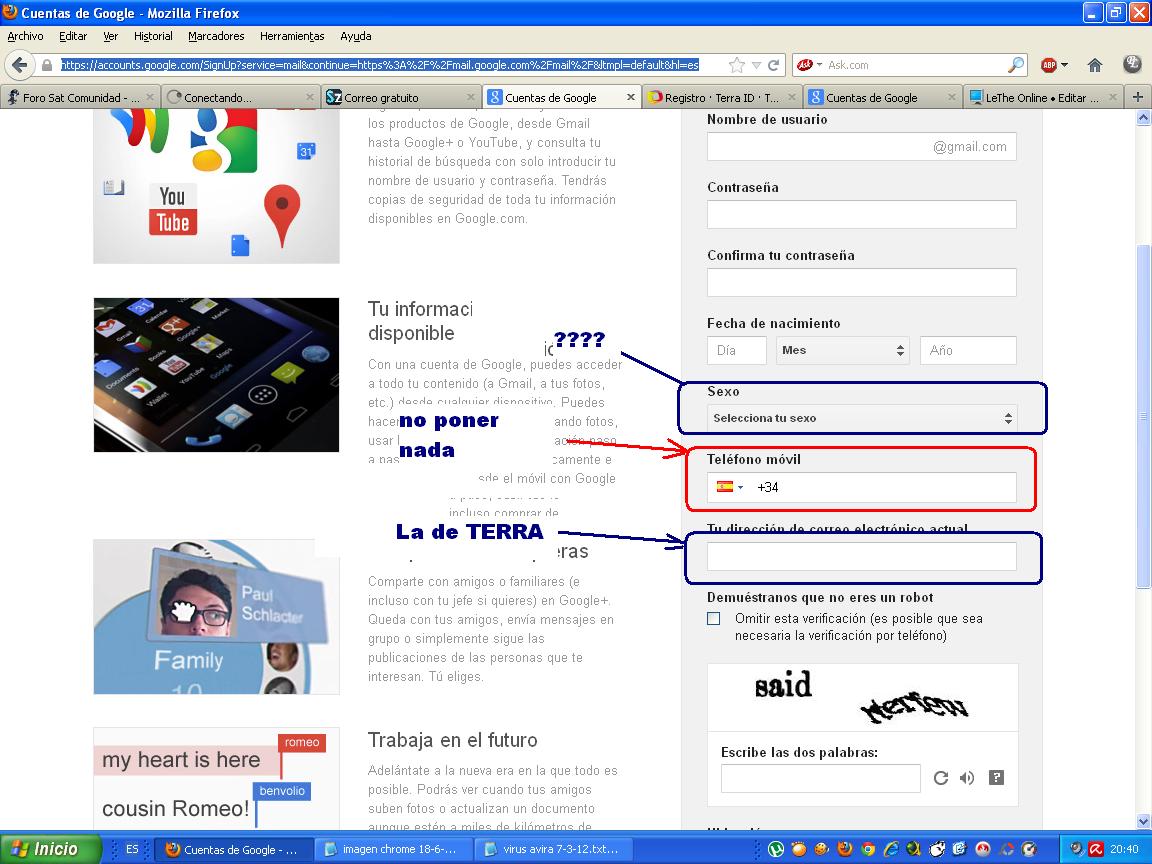
Task: Click in the Contraseña field
Action: point(862,215)
